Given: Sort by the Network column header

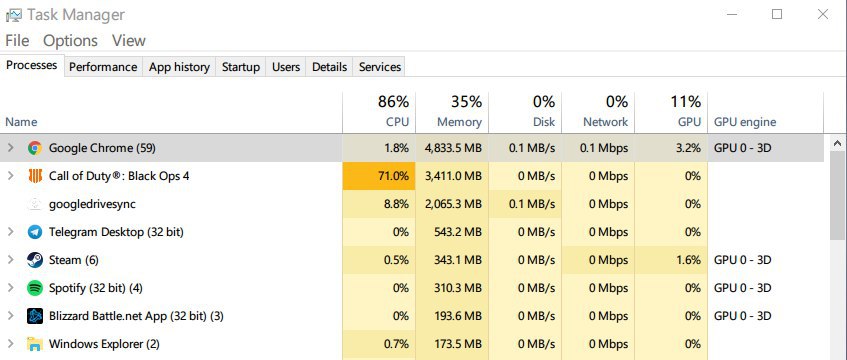Looking at the screenshot, I should 598,112.
